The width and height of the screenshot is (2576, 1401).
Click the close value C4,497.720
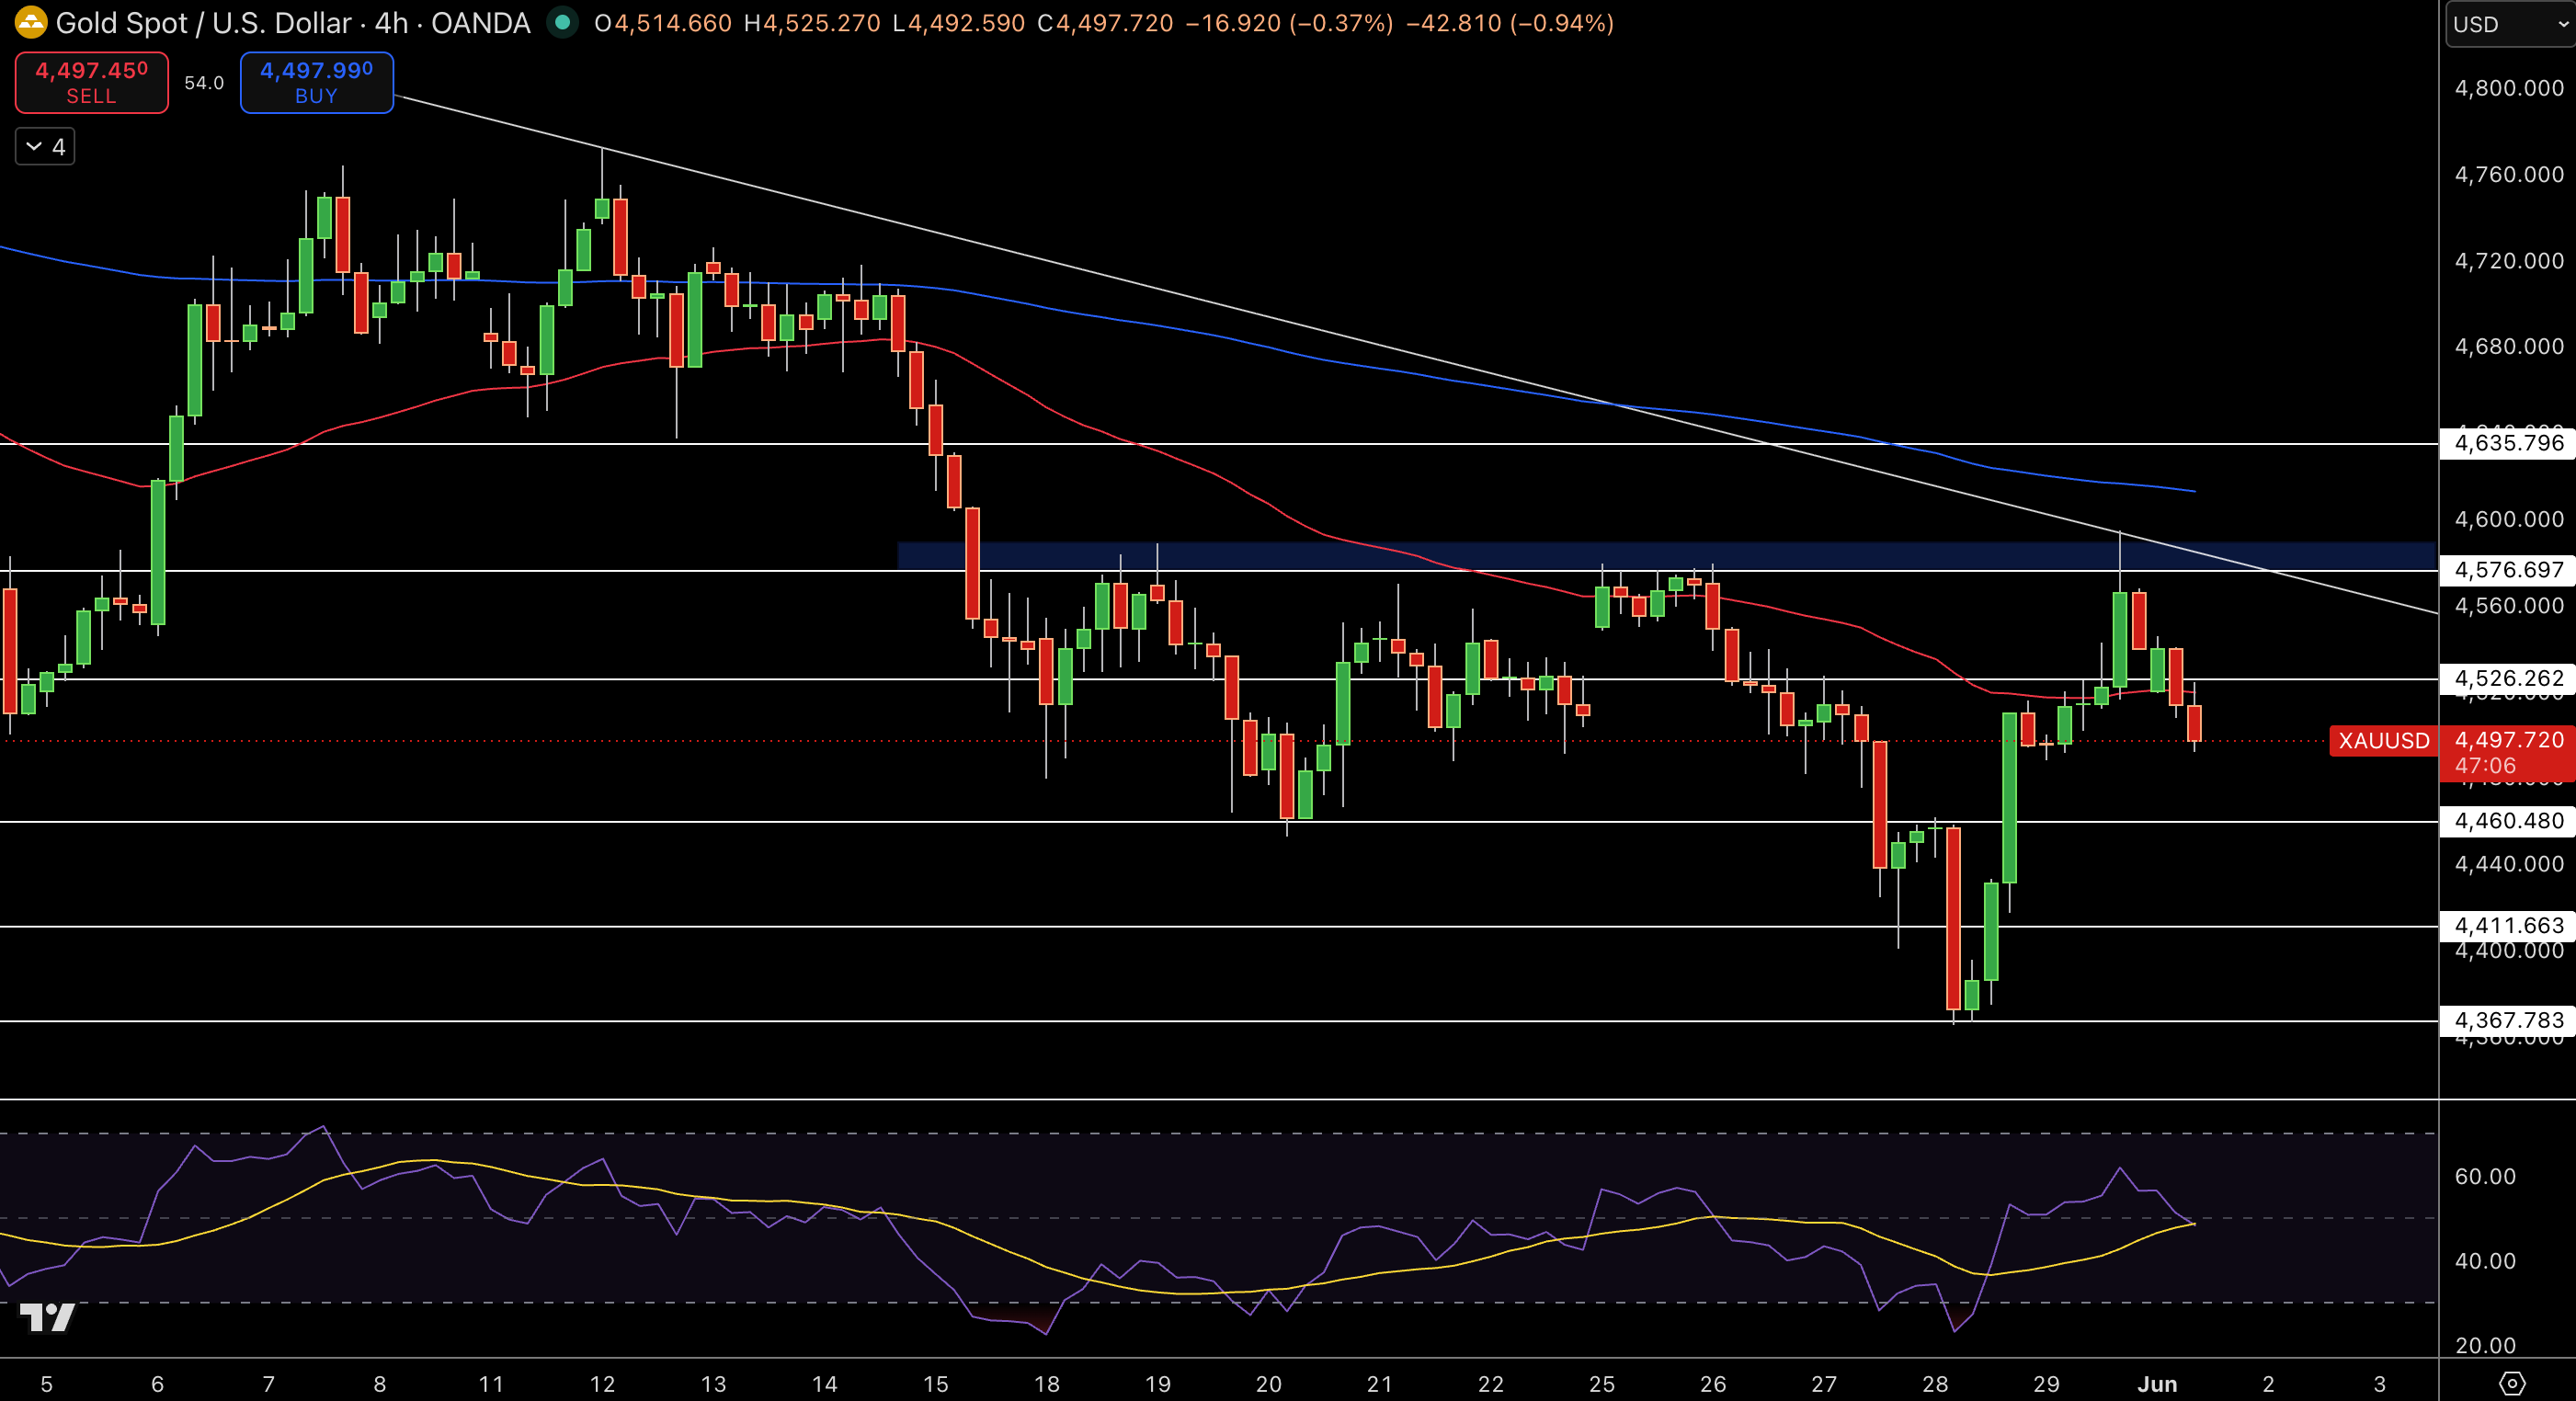(1105, 23)
